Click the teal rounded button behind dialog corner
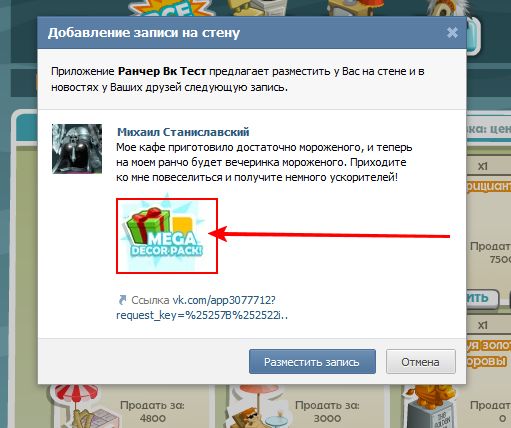This screenshot has width=511, height=428. (473, 37)
